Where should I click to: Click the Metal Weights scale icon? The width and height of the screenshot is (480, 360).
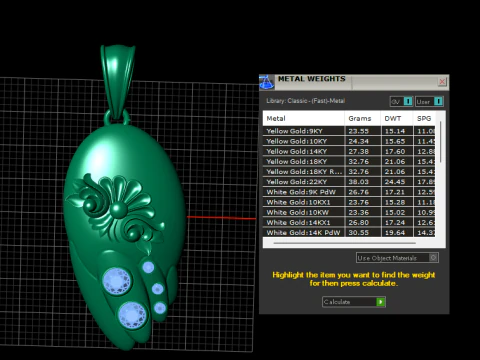click(267, 82)
